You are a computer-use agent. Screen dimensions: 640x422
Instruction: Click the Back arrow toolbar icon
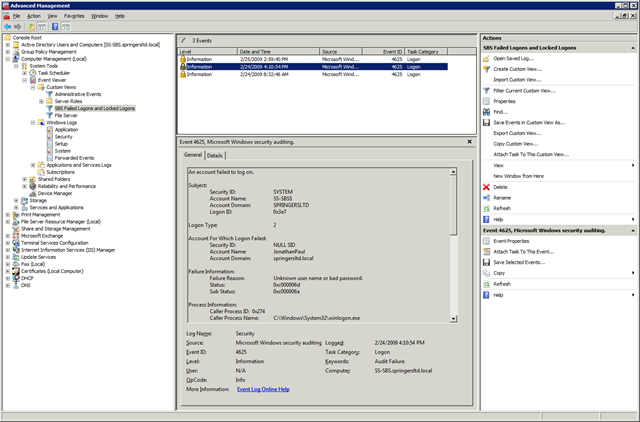pos(7,27)
